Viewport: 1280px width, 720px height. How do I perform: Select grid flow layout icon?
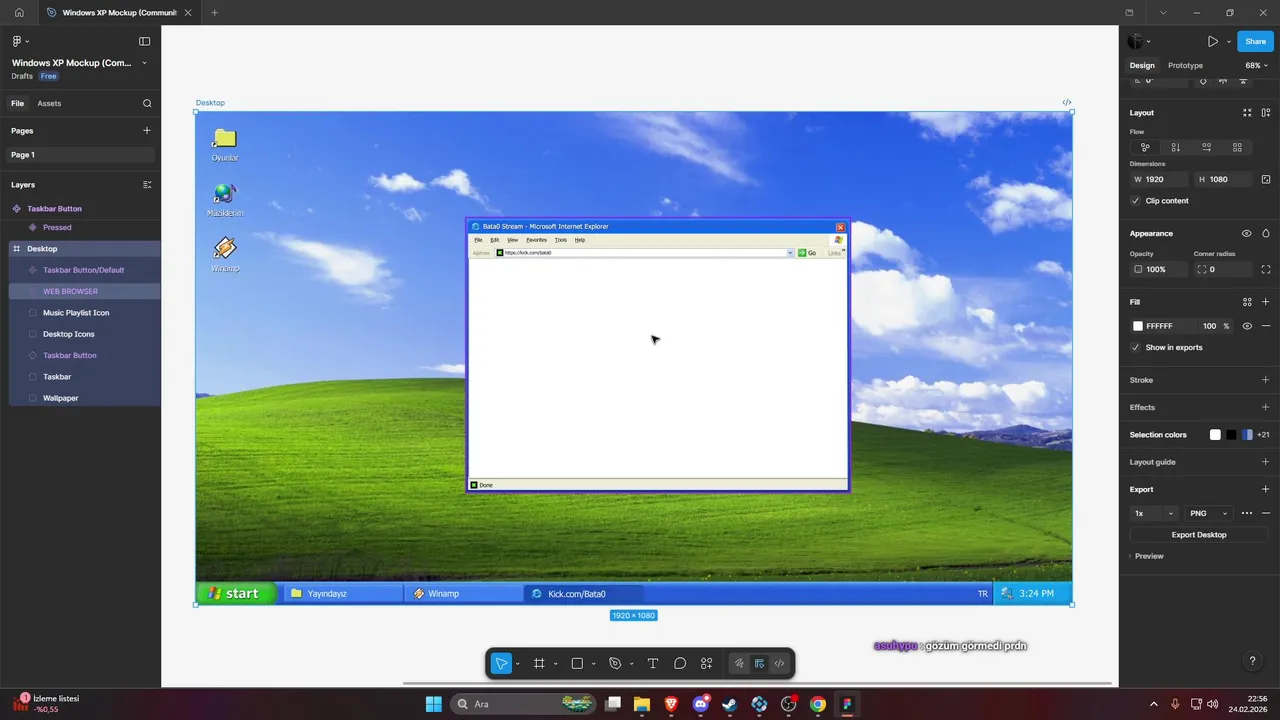1237,147
